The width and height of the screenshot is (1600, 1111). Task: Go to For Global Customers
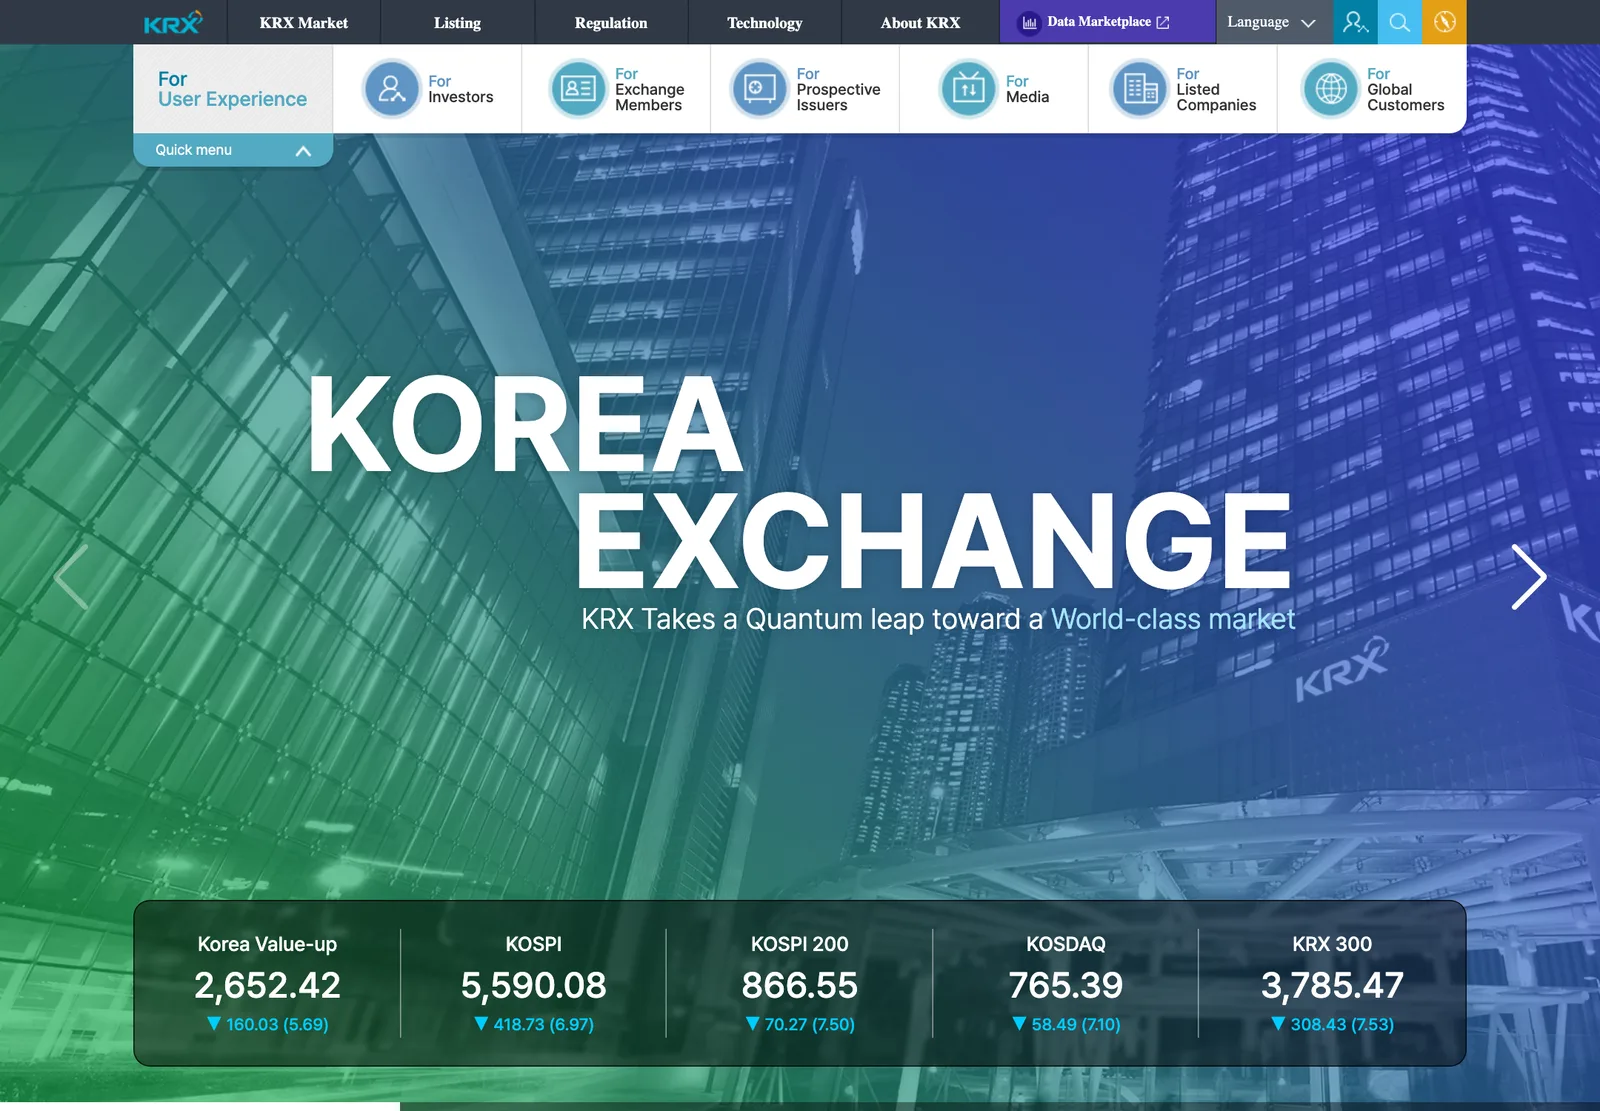(x=1405, y=89)
